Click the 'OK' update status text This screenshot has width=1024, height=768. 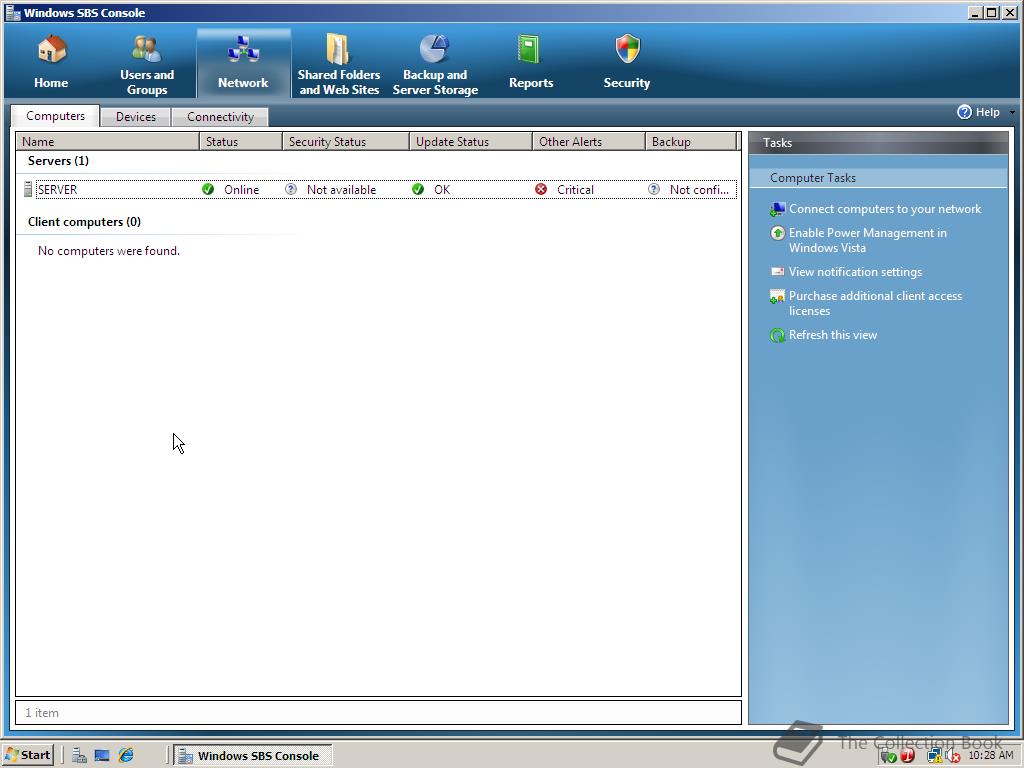point(442,189)
